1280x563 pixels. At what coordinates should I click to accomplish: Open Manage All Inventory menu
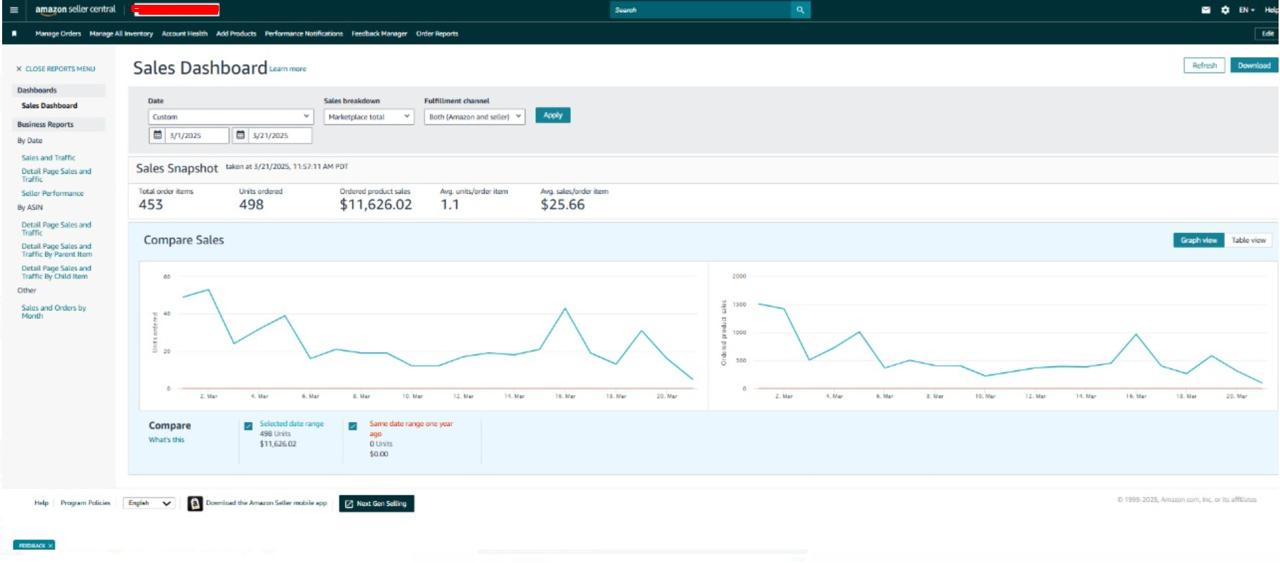coord(121,33)
